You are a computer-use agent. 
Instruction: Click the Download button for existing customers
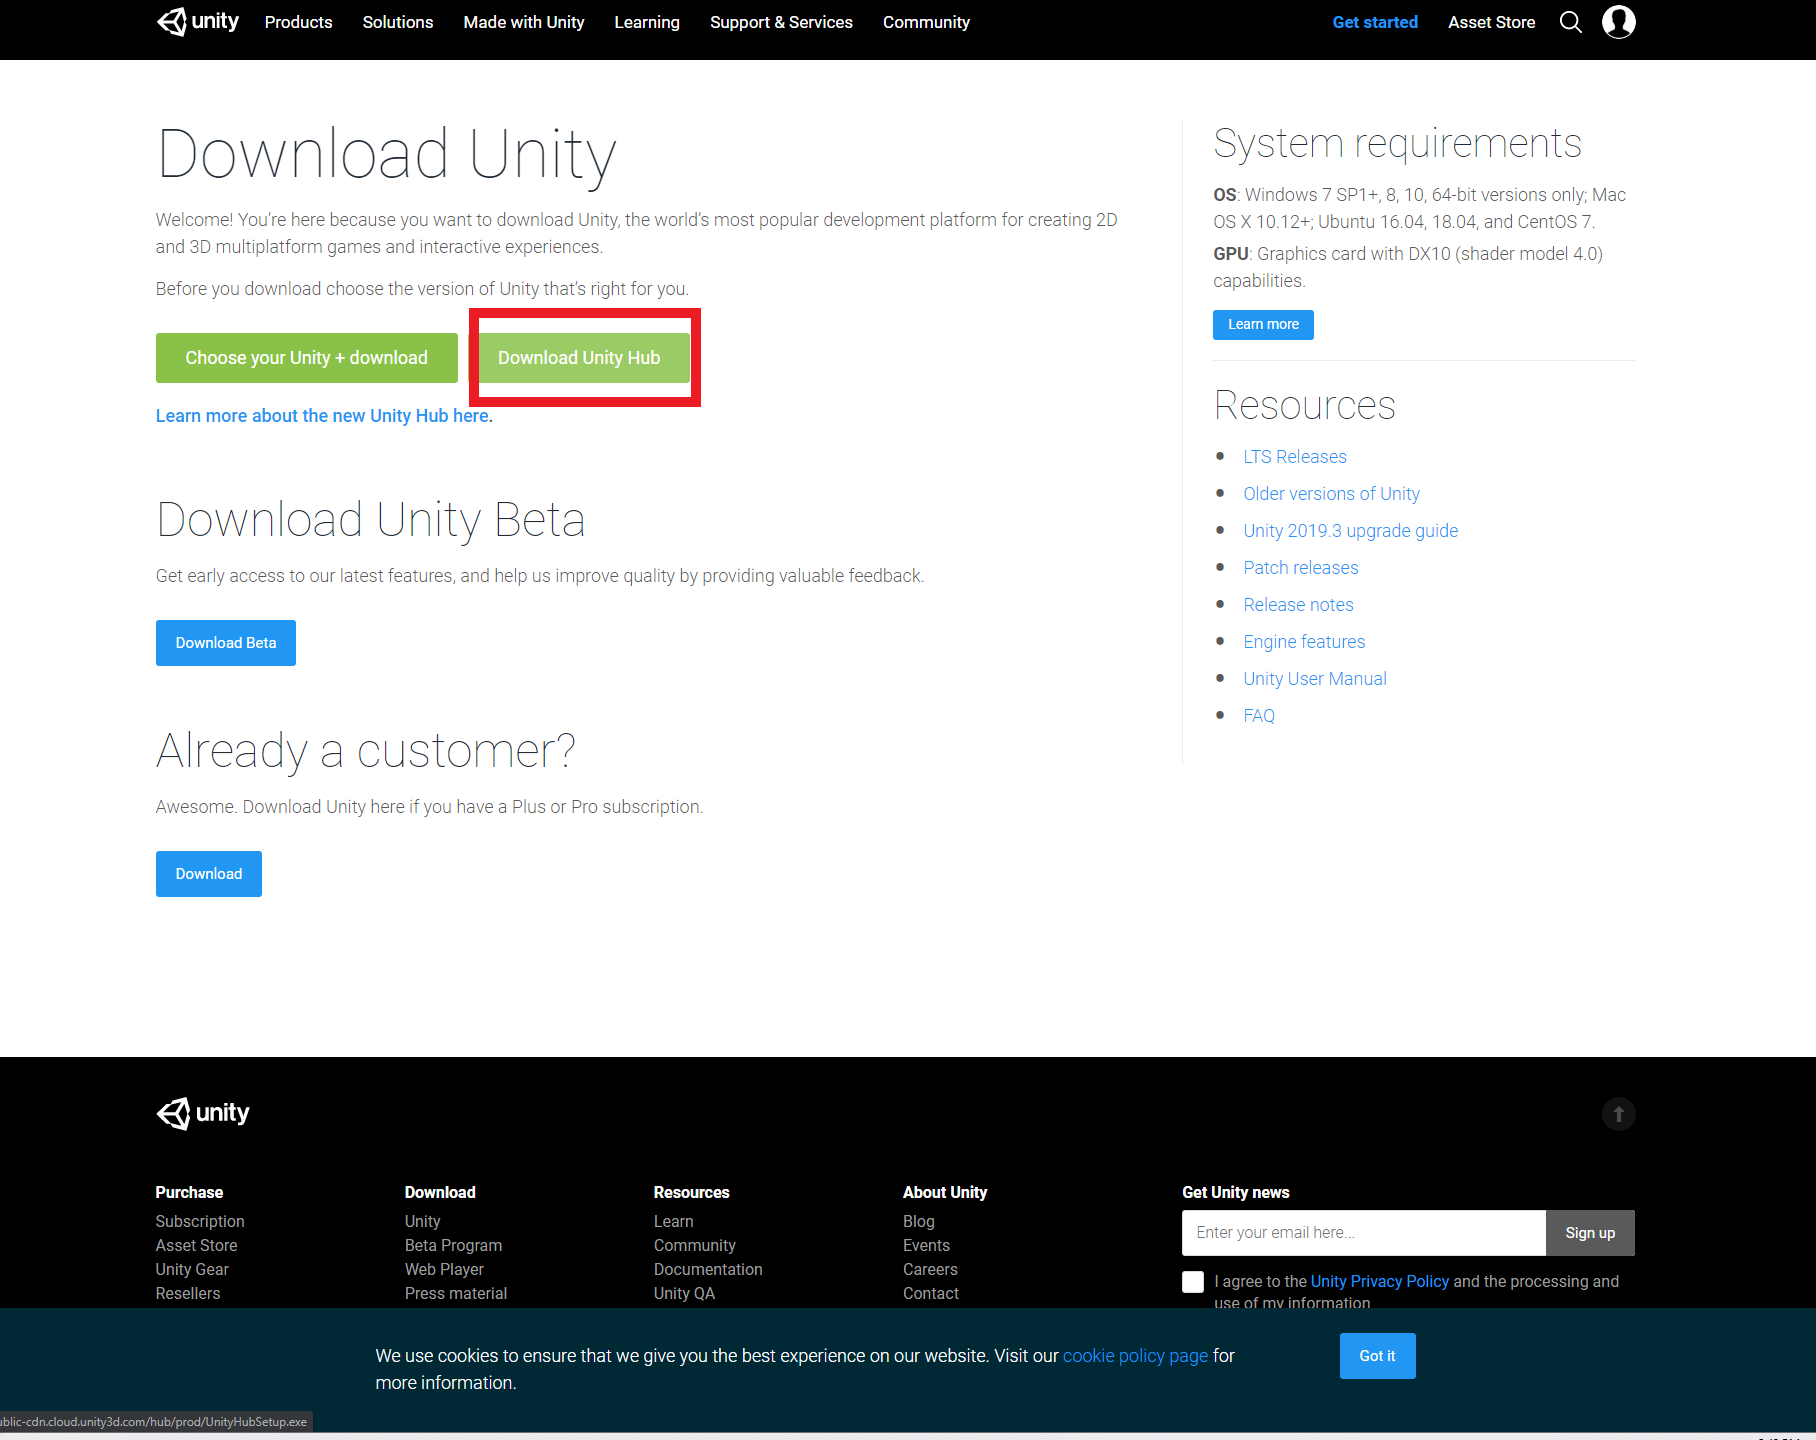point(209,874)
